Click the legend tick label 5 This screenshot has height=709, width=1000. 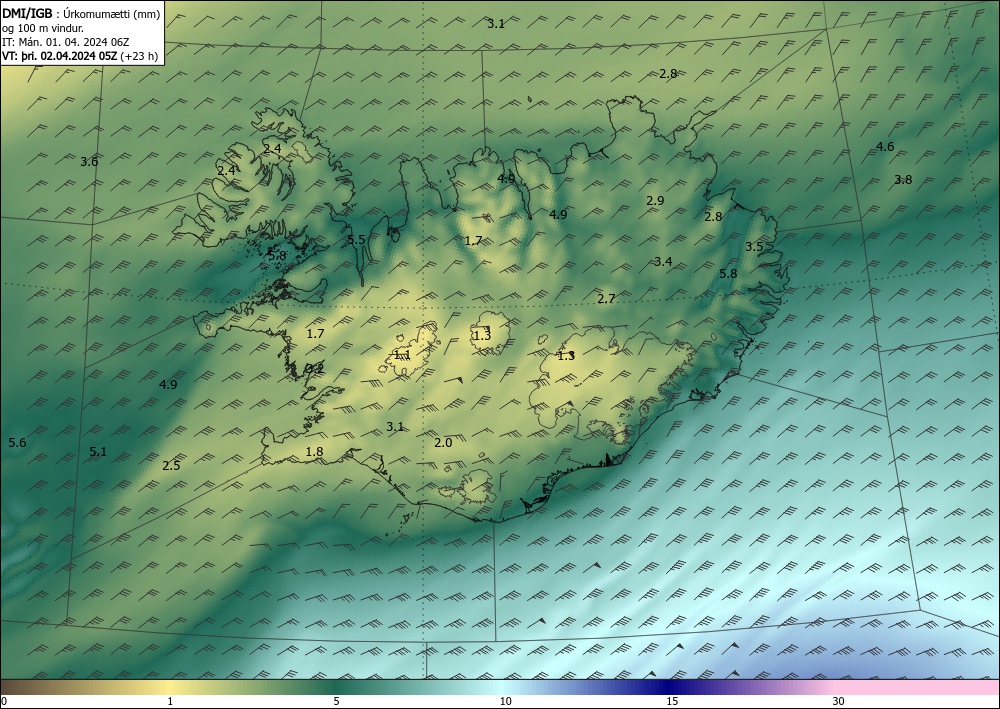pyautogui.click(x=337, y=702)
